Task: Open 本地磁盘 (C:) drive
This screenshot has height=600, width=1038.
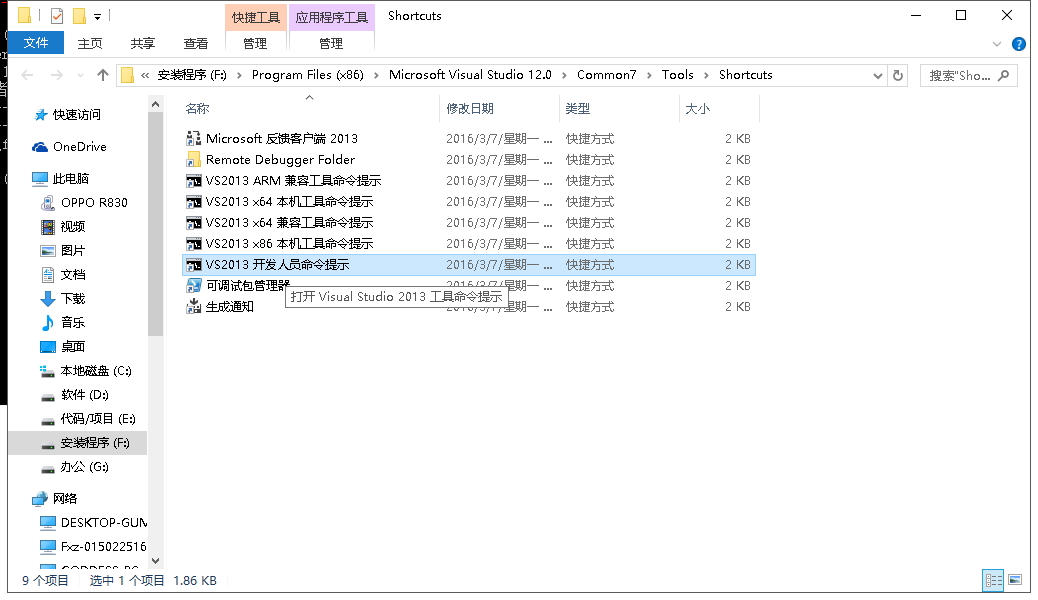Action: [x=96, y=371]
